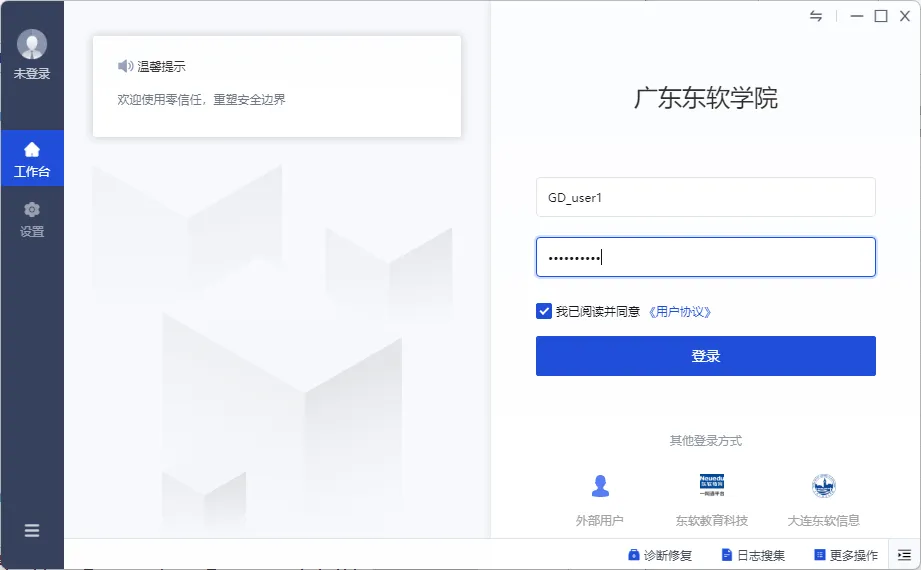Click the blue 登录 button
Image resolution: width=921 pixels, height=570 pixels.
pos(705,356)
